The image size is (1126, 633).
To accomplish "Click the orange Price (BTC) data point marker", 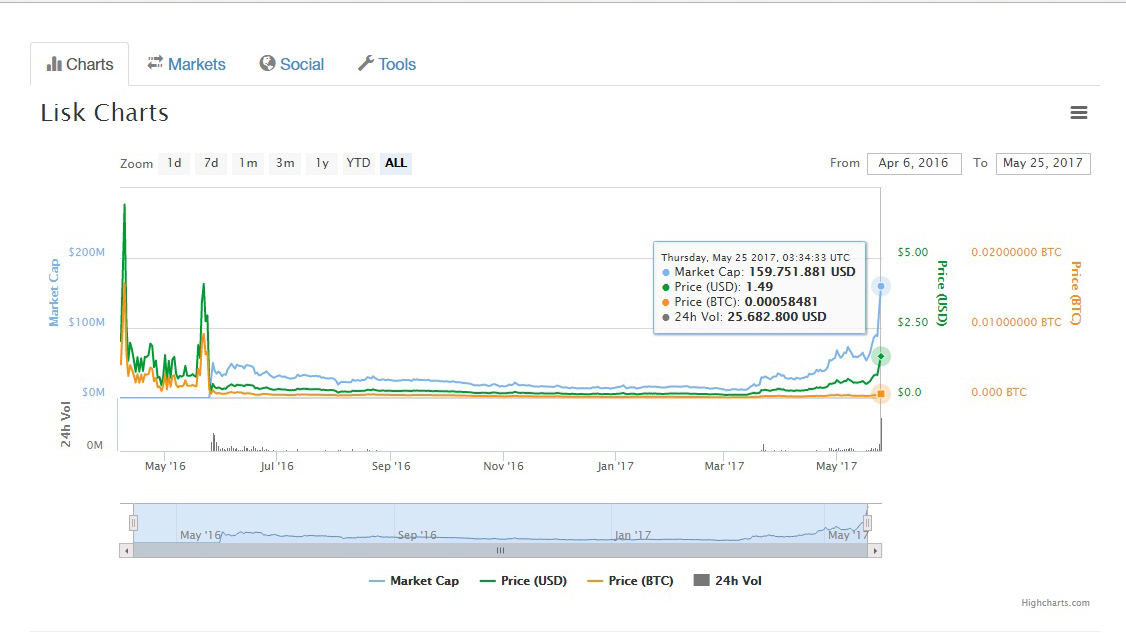I will click(x=881, y=394).
